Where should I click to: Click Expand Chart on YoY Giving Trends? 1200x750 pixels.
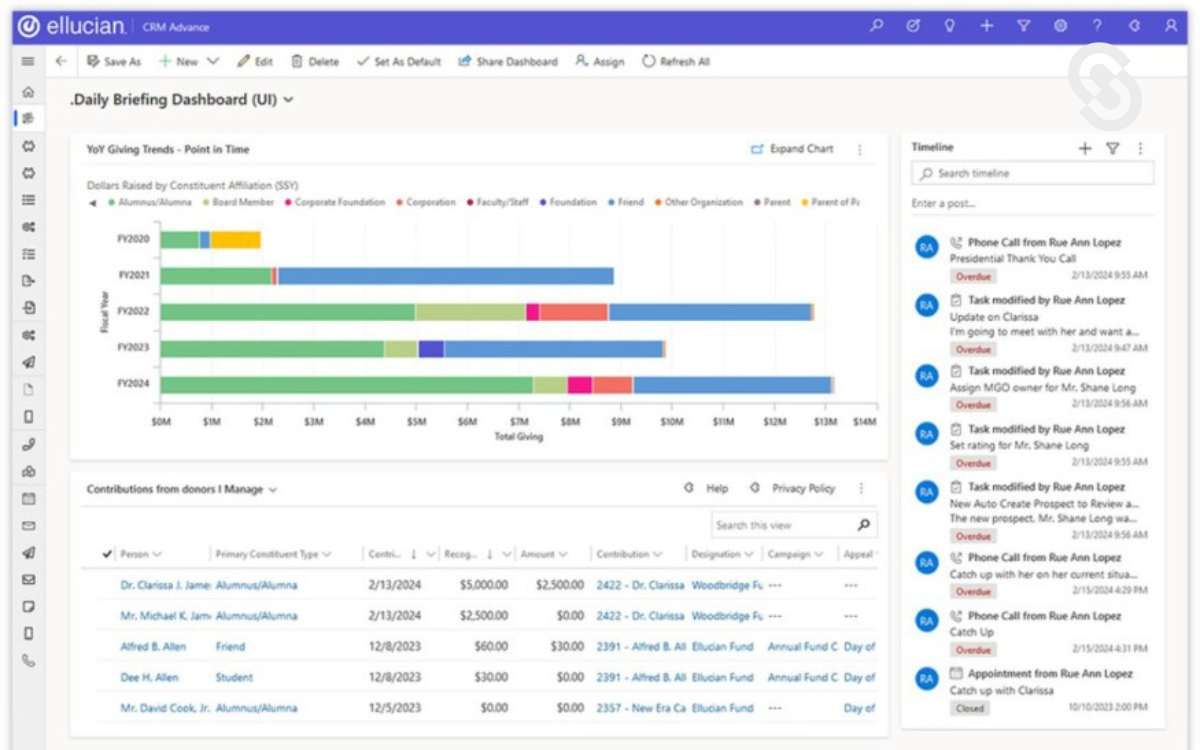[795, 148]
